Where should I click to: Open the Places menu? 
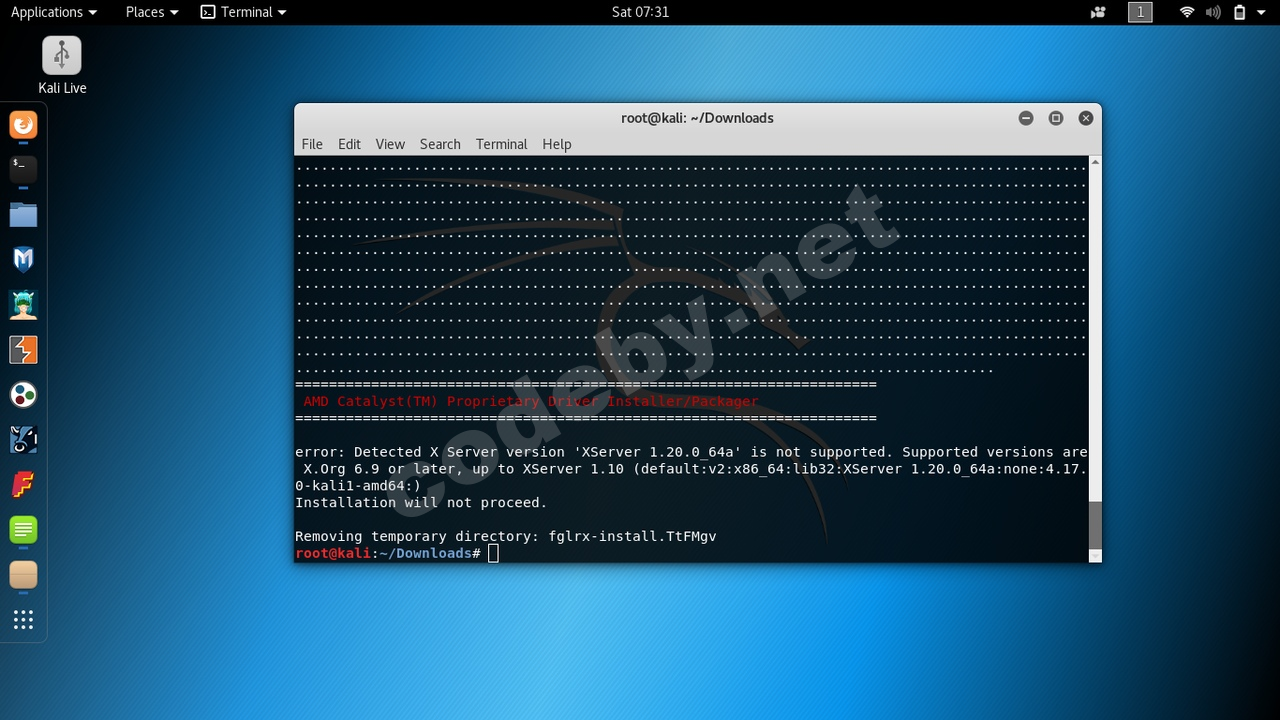[x=152, y=12]
